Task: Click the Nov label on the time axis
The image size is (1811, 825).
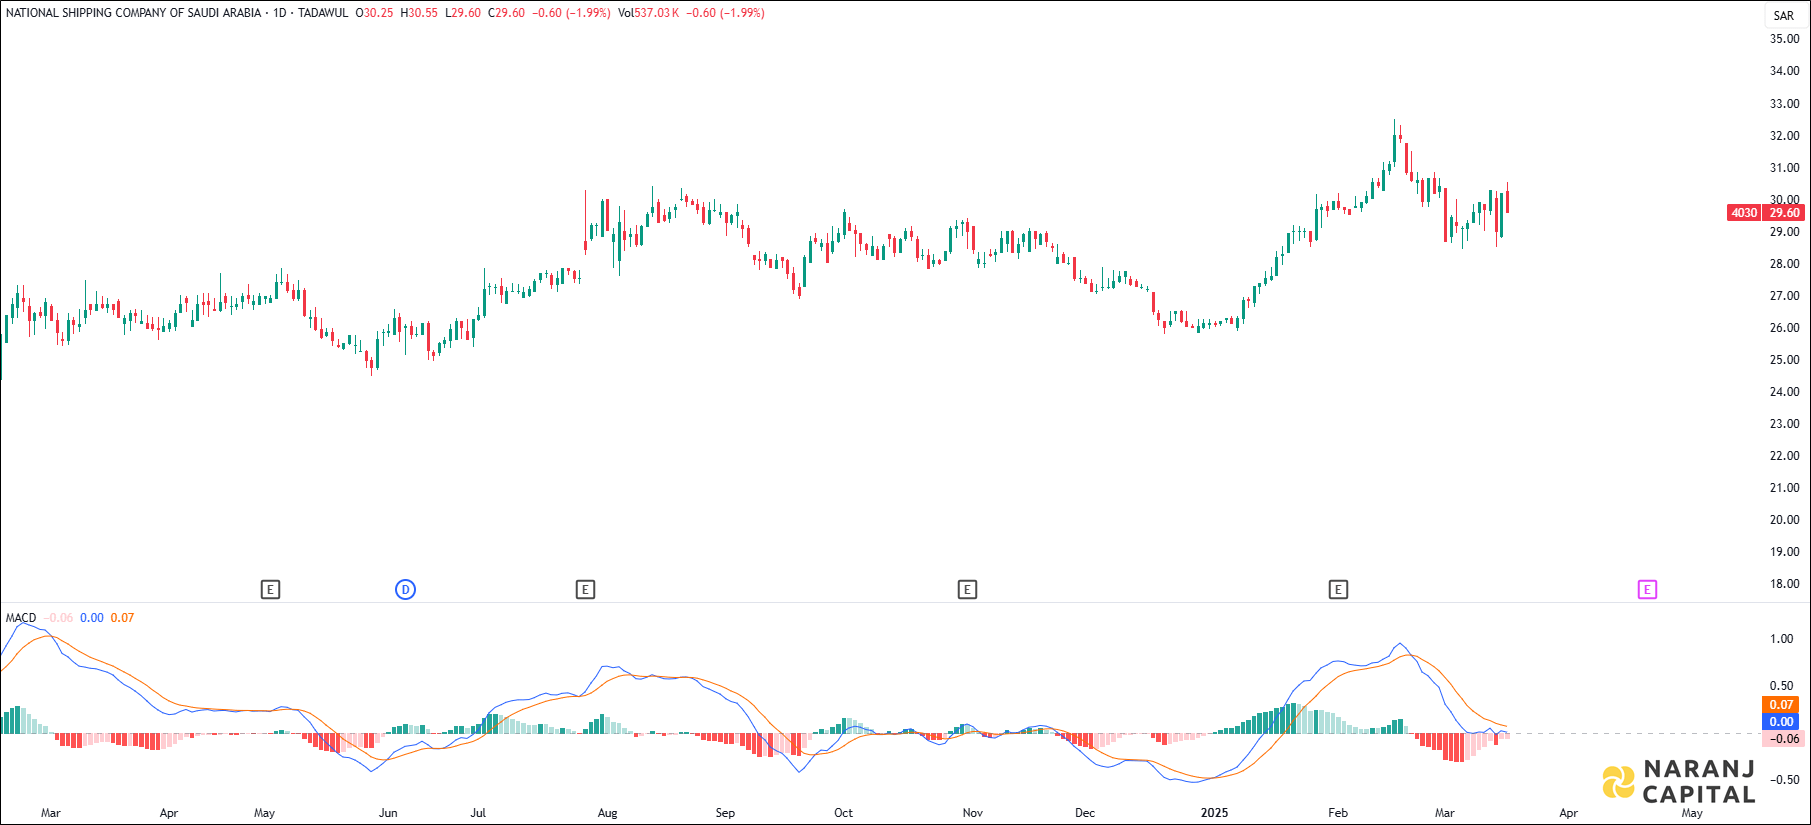Action: (x=972, y=813)
